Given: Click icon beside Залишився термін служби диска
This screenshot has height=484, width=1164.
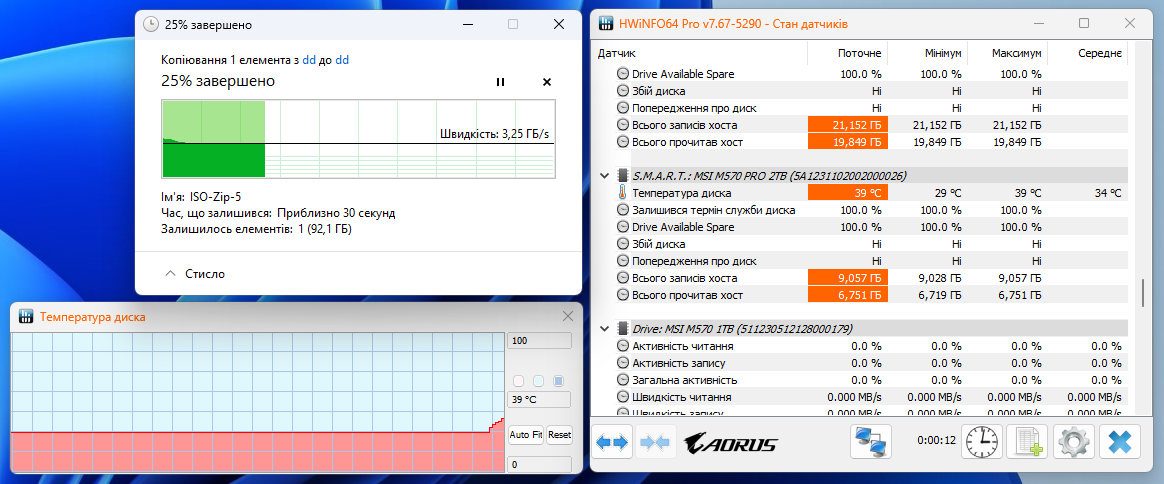Looking at the screenshot, I should [x=623, y=210].
